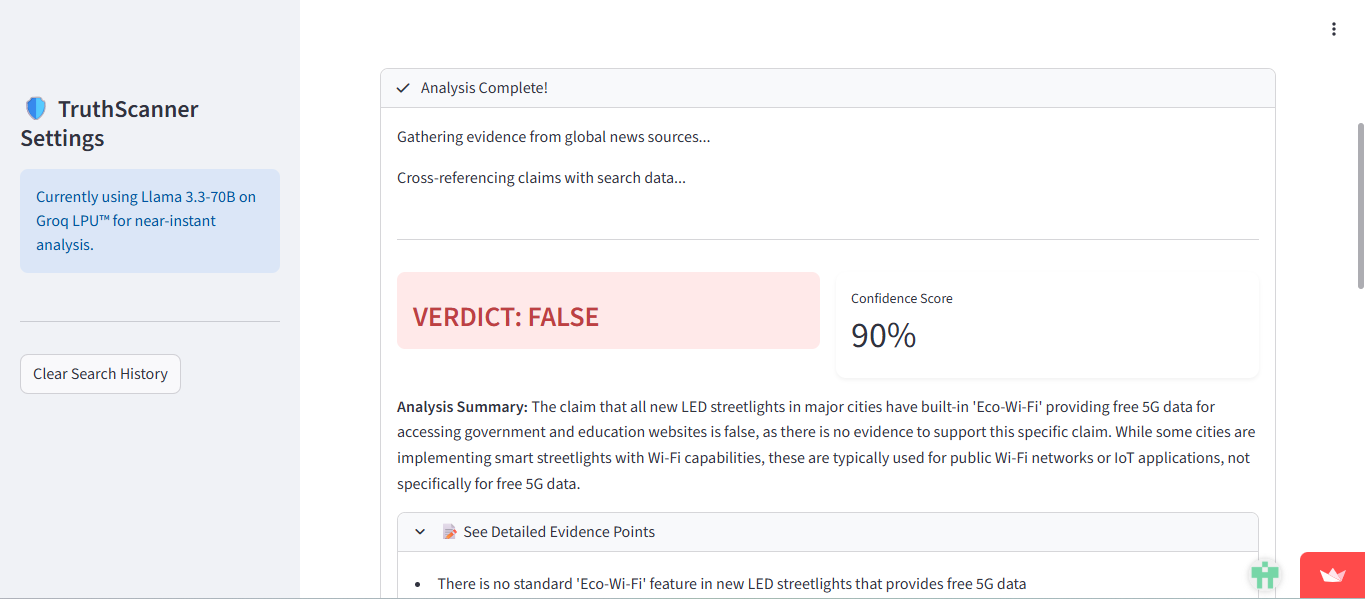This screenshot has height=599, width=1365.
Task: Click the checkmark beside Analysis Complete
Action: (403, 88)
